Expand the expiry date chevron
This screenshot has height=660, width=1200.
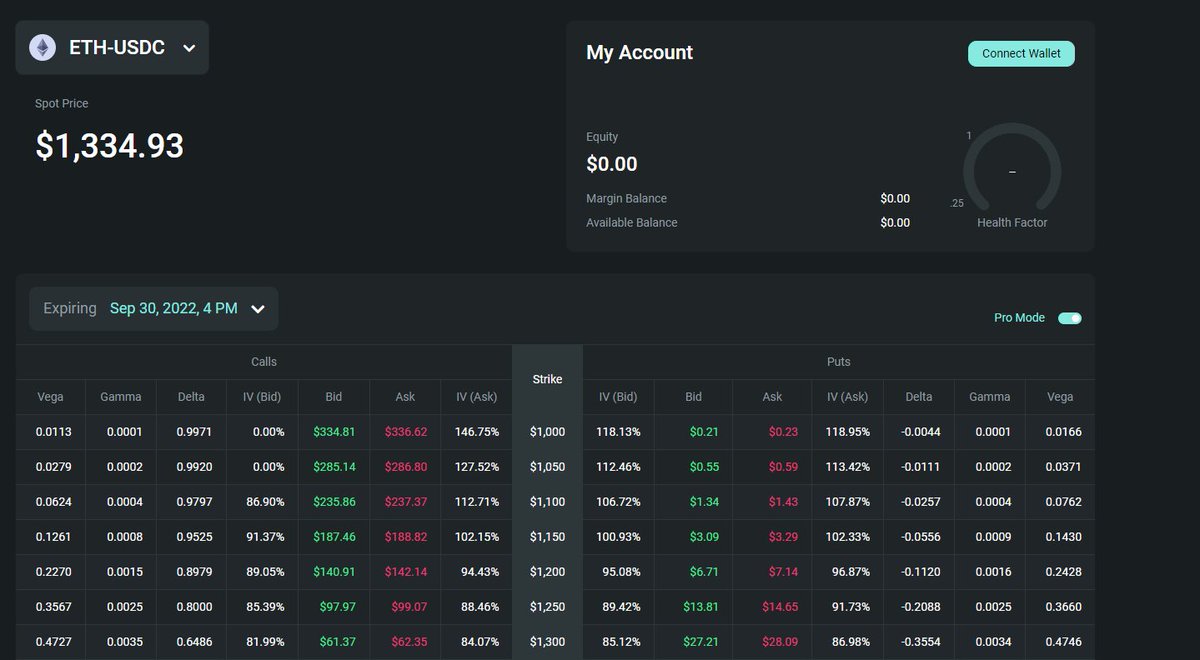click(x=258, y=309)
